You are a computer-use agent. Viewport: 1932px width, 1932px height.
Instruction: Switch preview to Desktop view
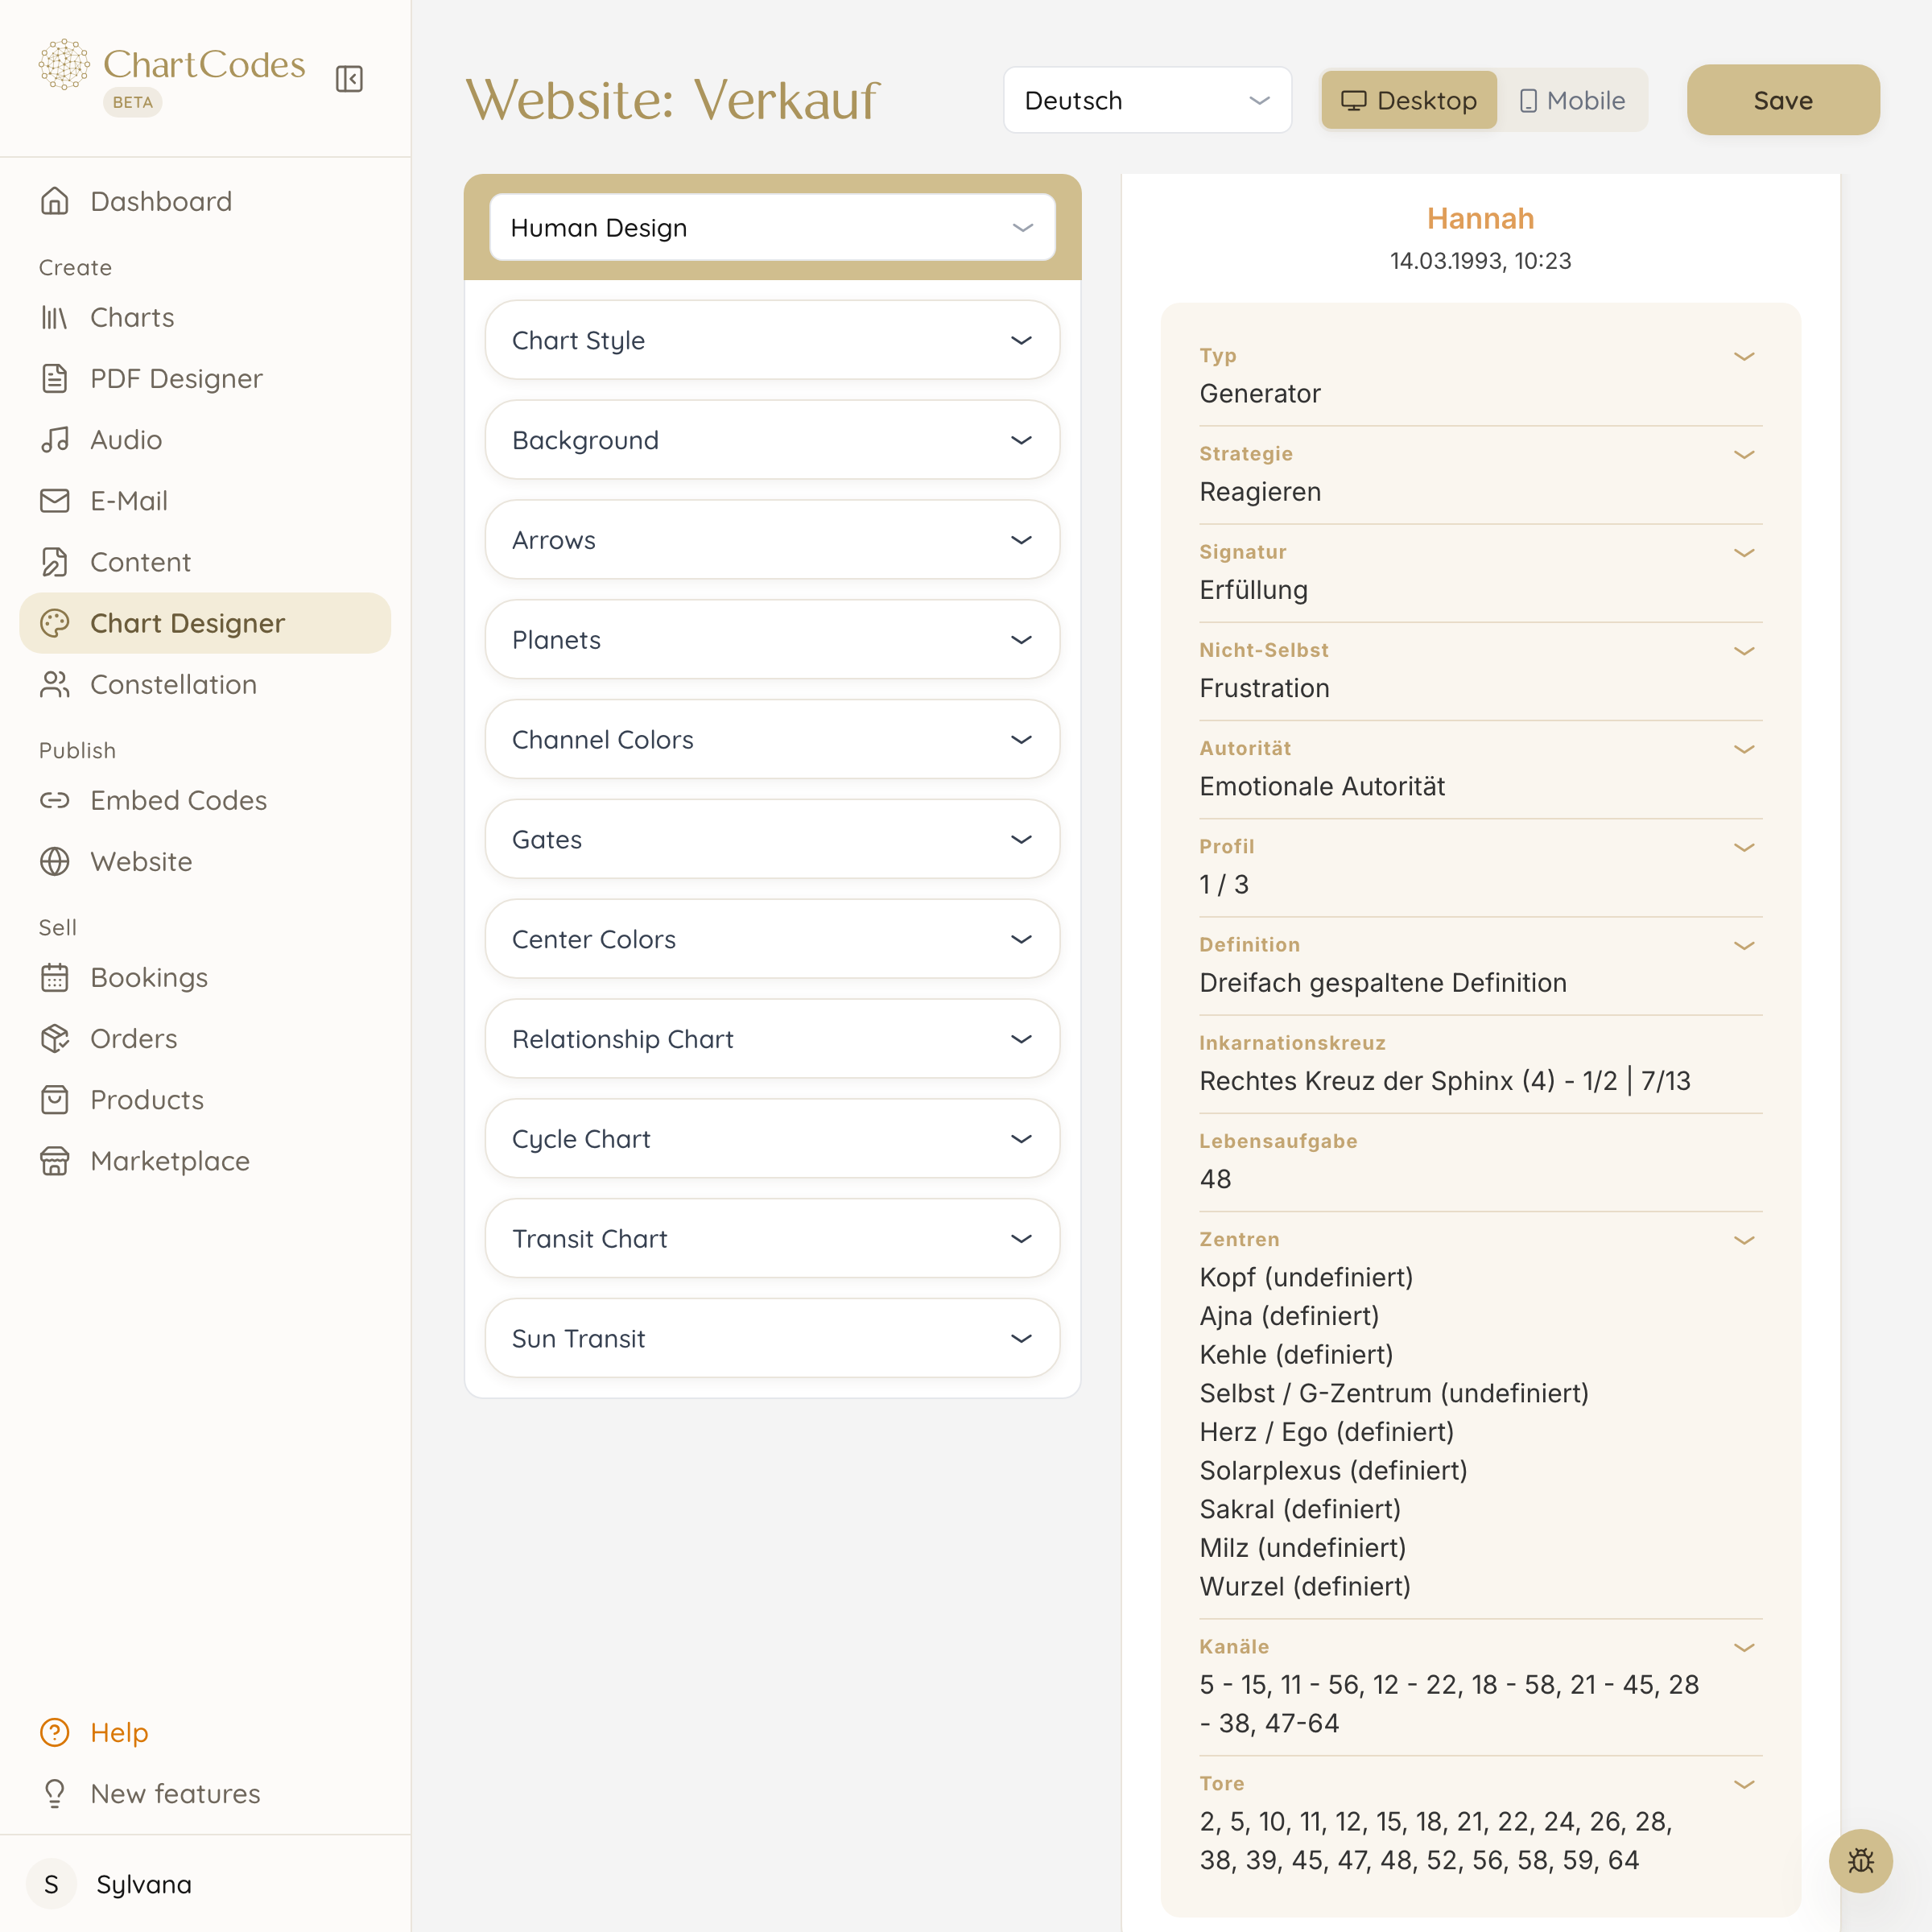(1409, 100)
